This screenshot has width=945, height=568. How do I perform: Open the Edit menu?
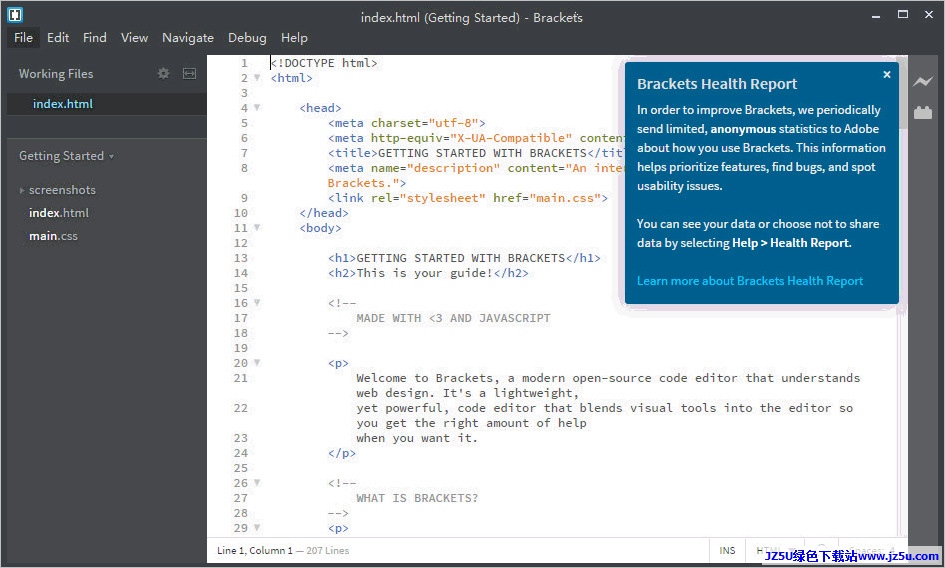click(x=58, y=37)
